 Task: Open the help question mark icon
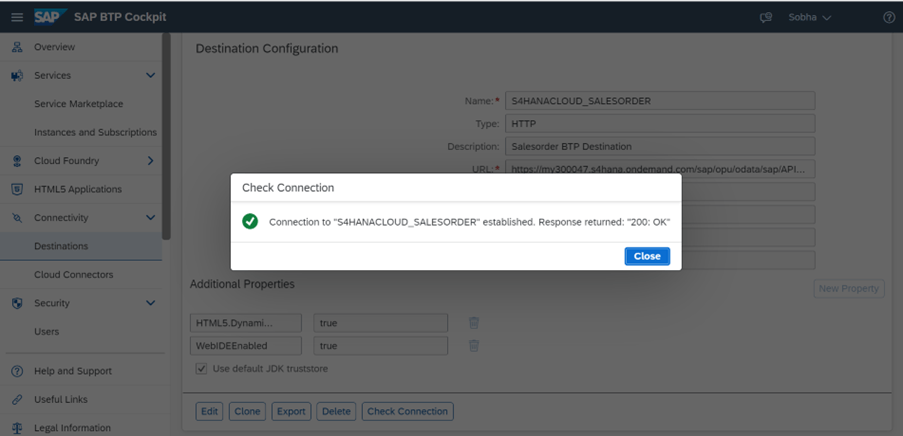click(x=889, y=17)
